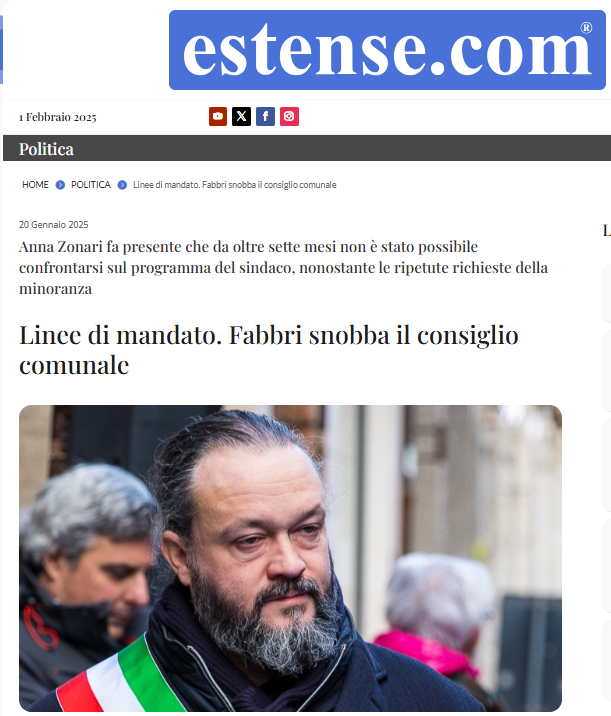Viewport: 611px width, 716px height.
Task: Click the Anna Zonari subtitle paragraph
Action: point(283,268)
